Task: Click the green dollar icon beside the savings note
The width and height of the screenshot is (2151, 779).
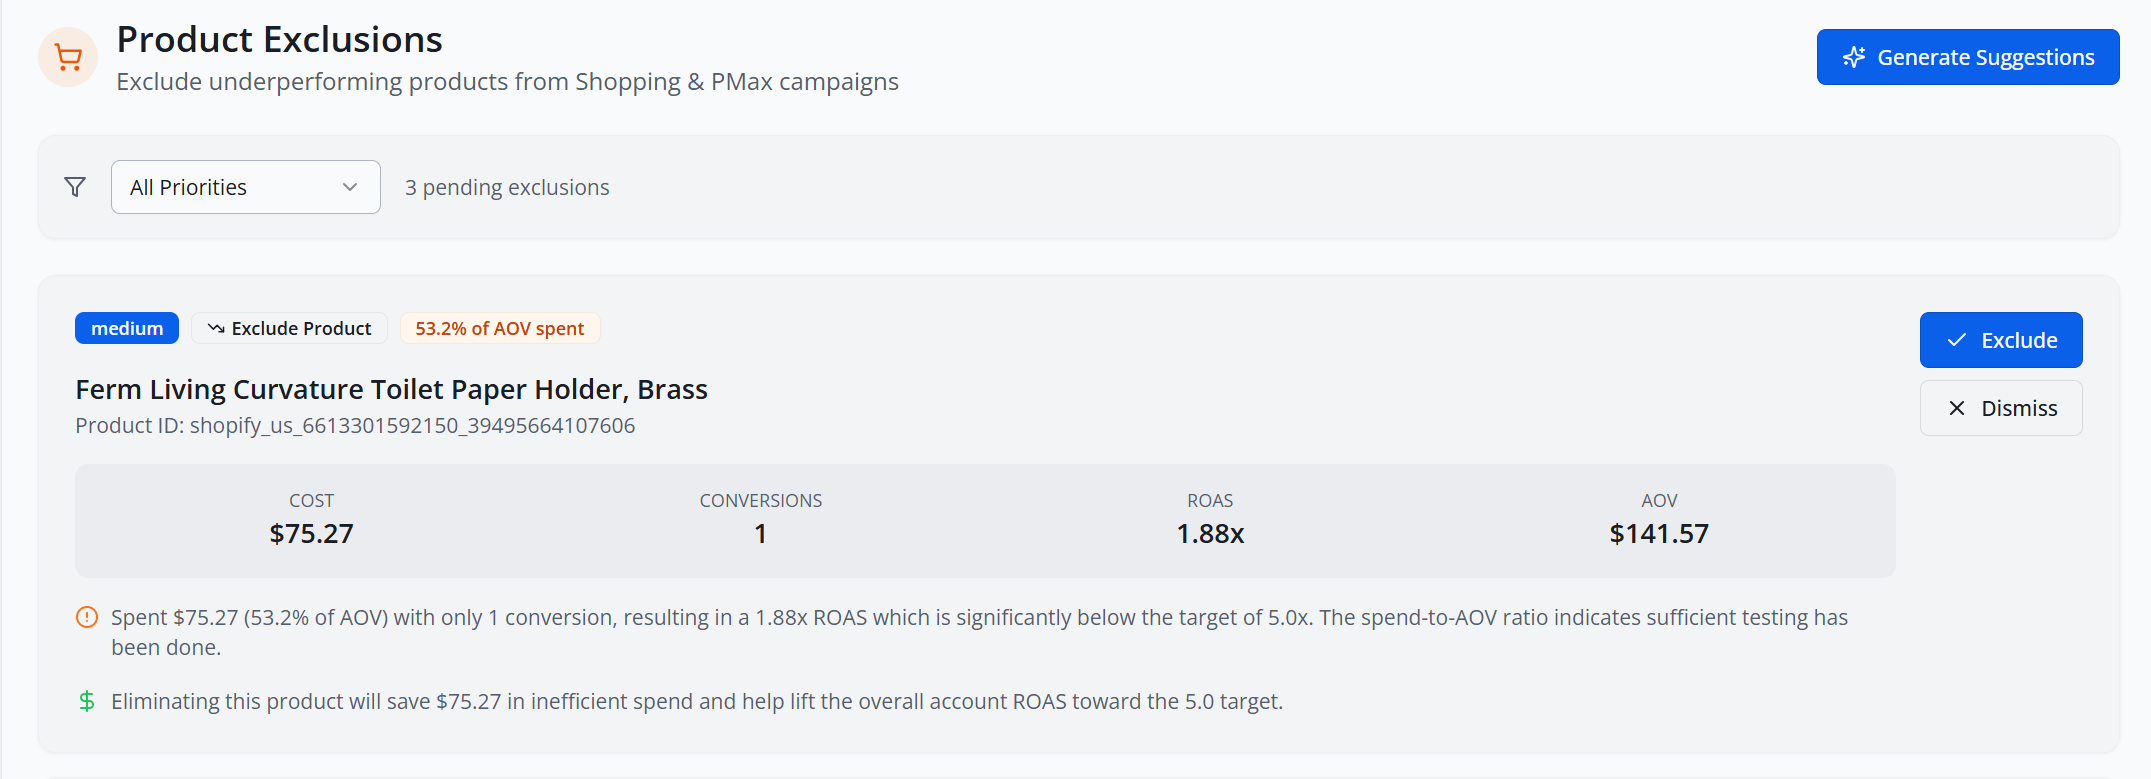Action: [x=86, y=701]
